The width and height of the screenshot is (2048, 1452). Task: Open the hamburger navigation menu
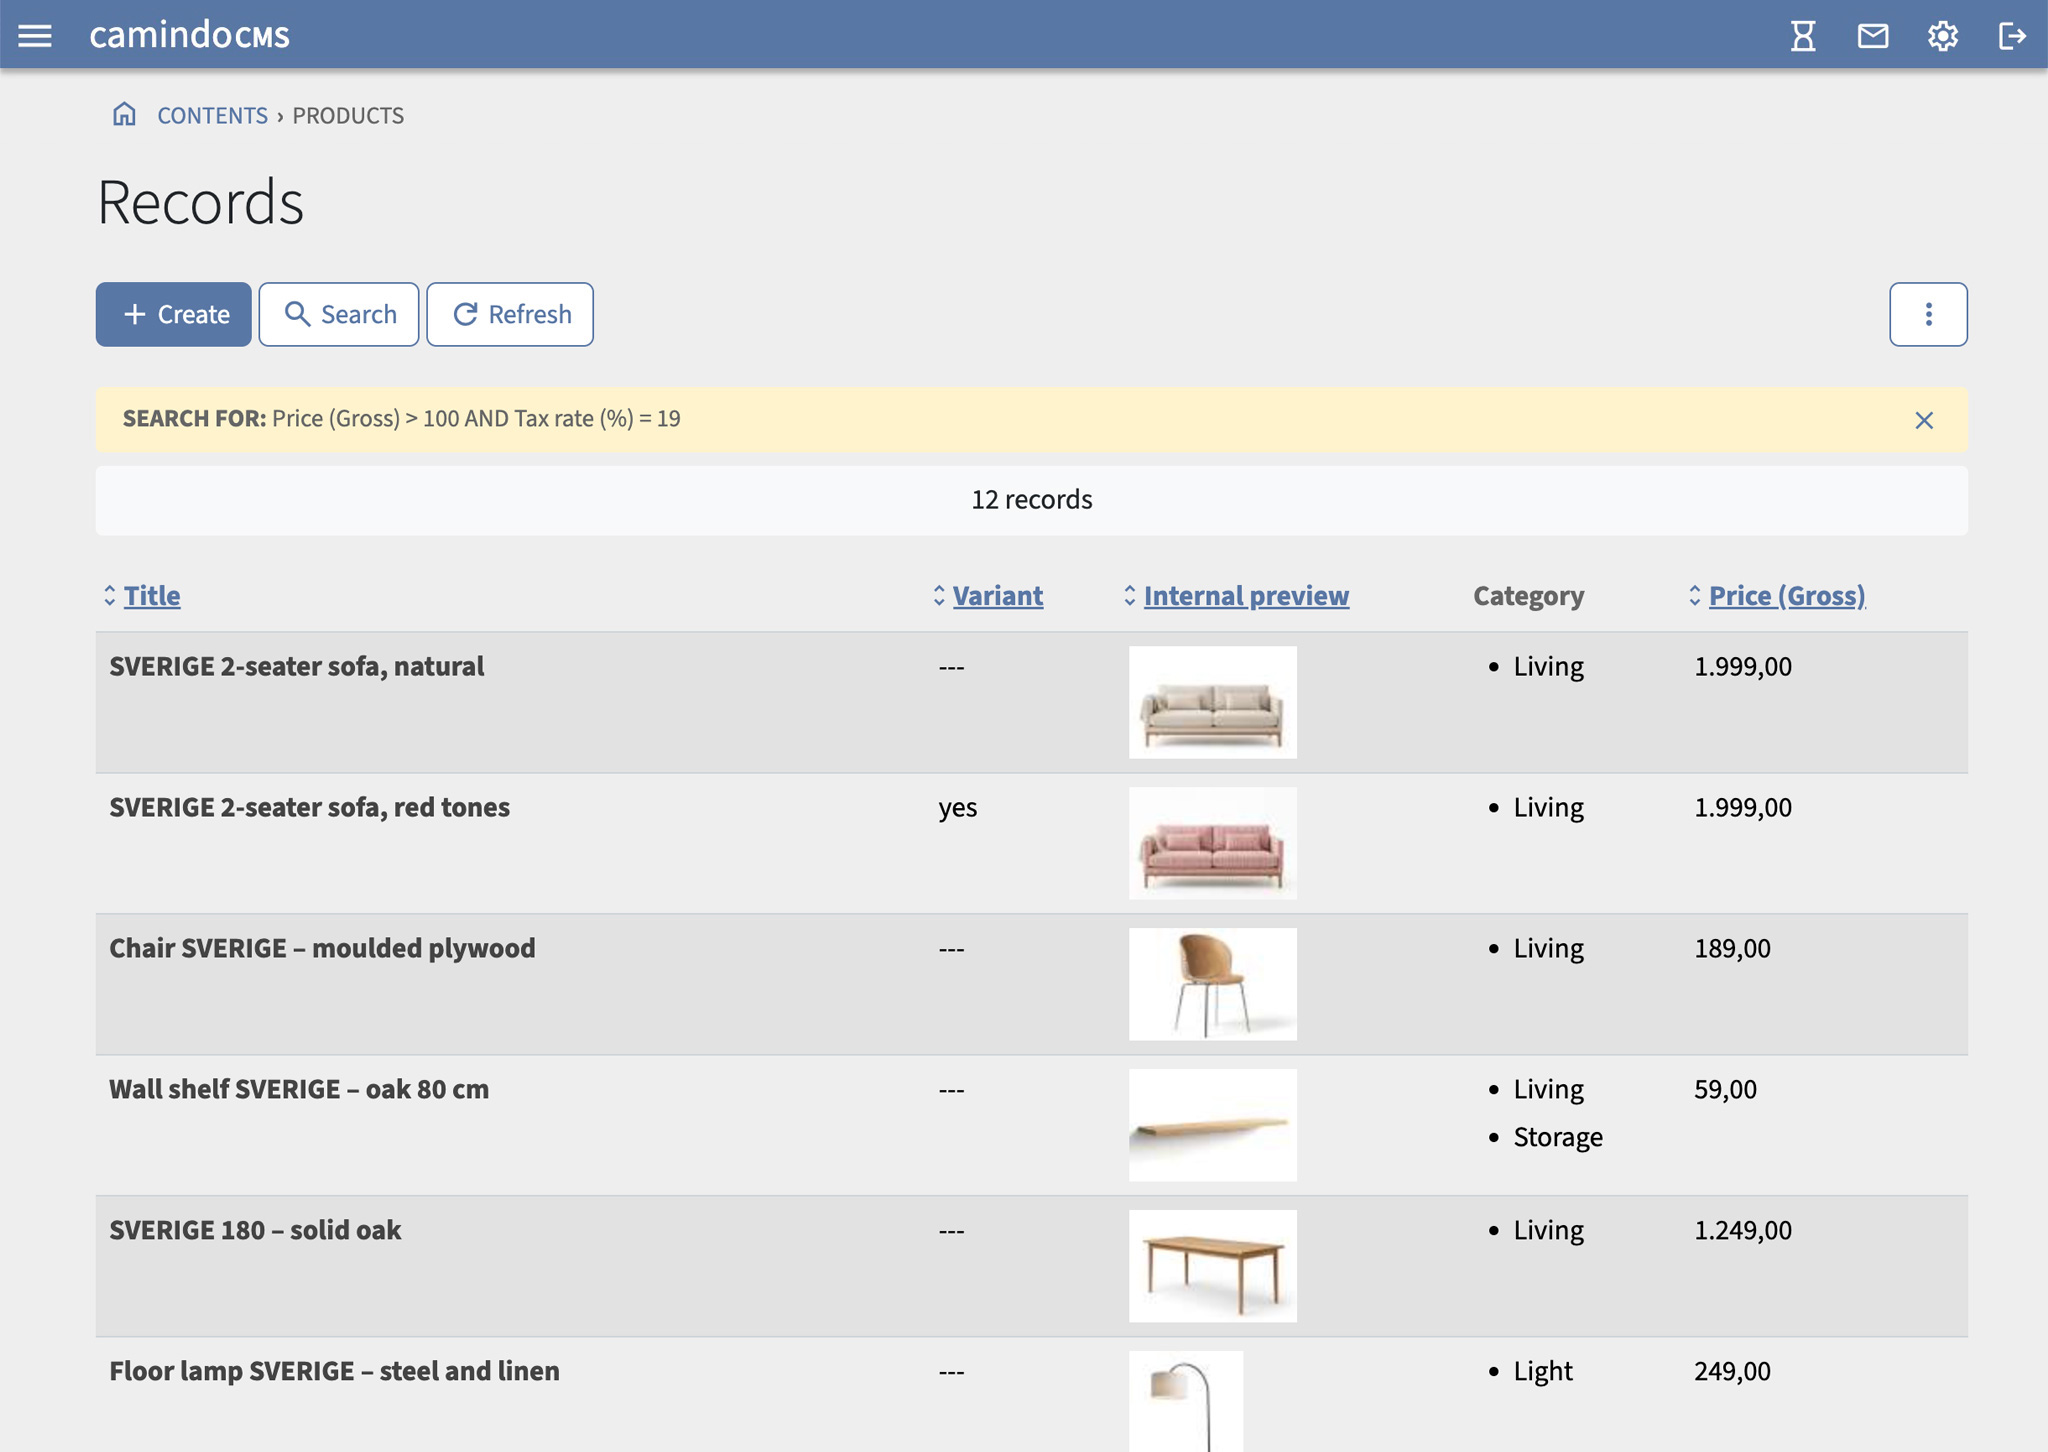[x=35, y=36]
